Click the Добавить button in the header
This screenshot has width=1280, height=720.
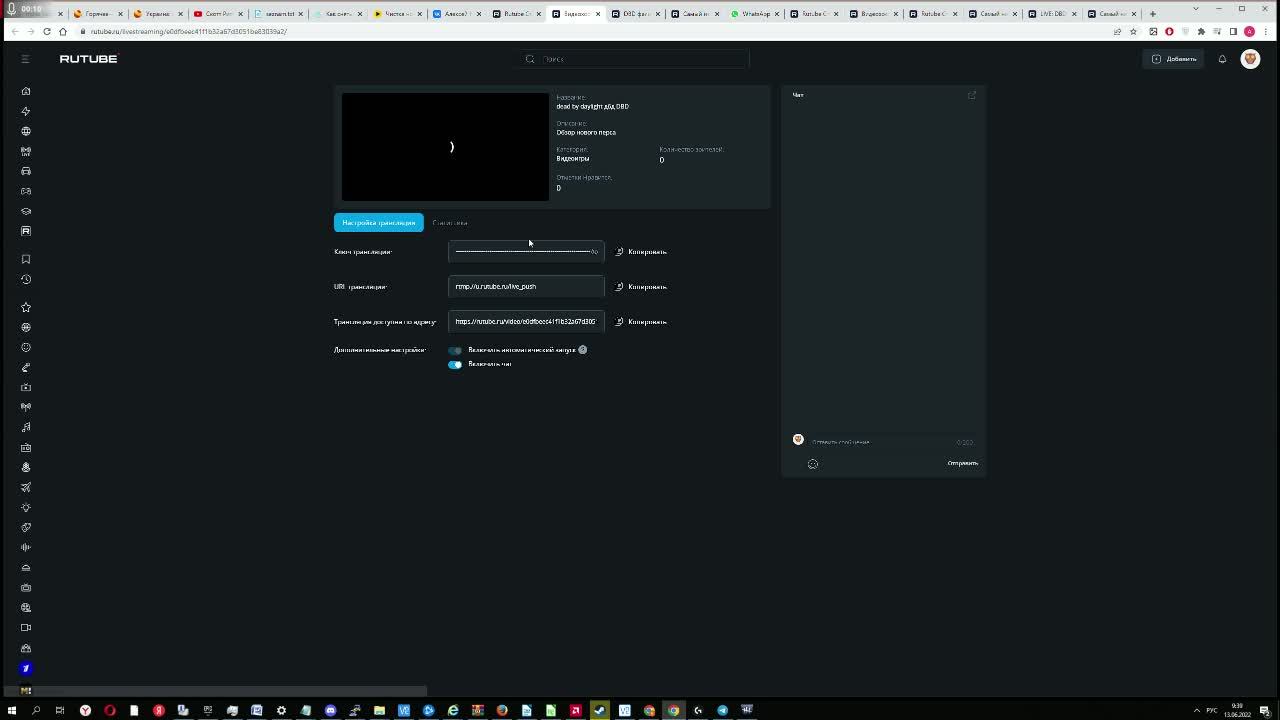pos(1175,59)
